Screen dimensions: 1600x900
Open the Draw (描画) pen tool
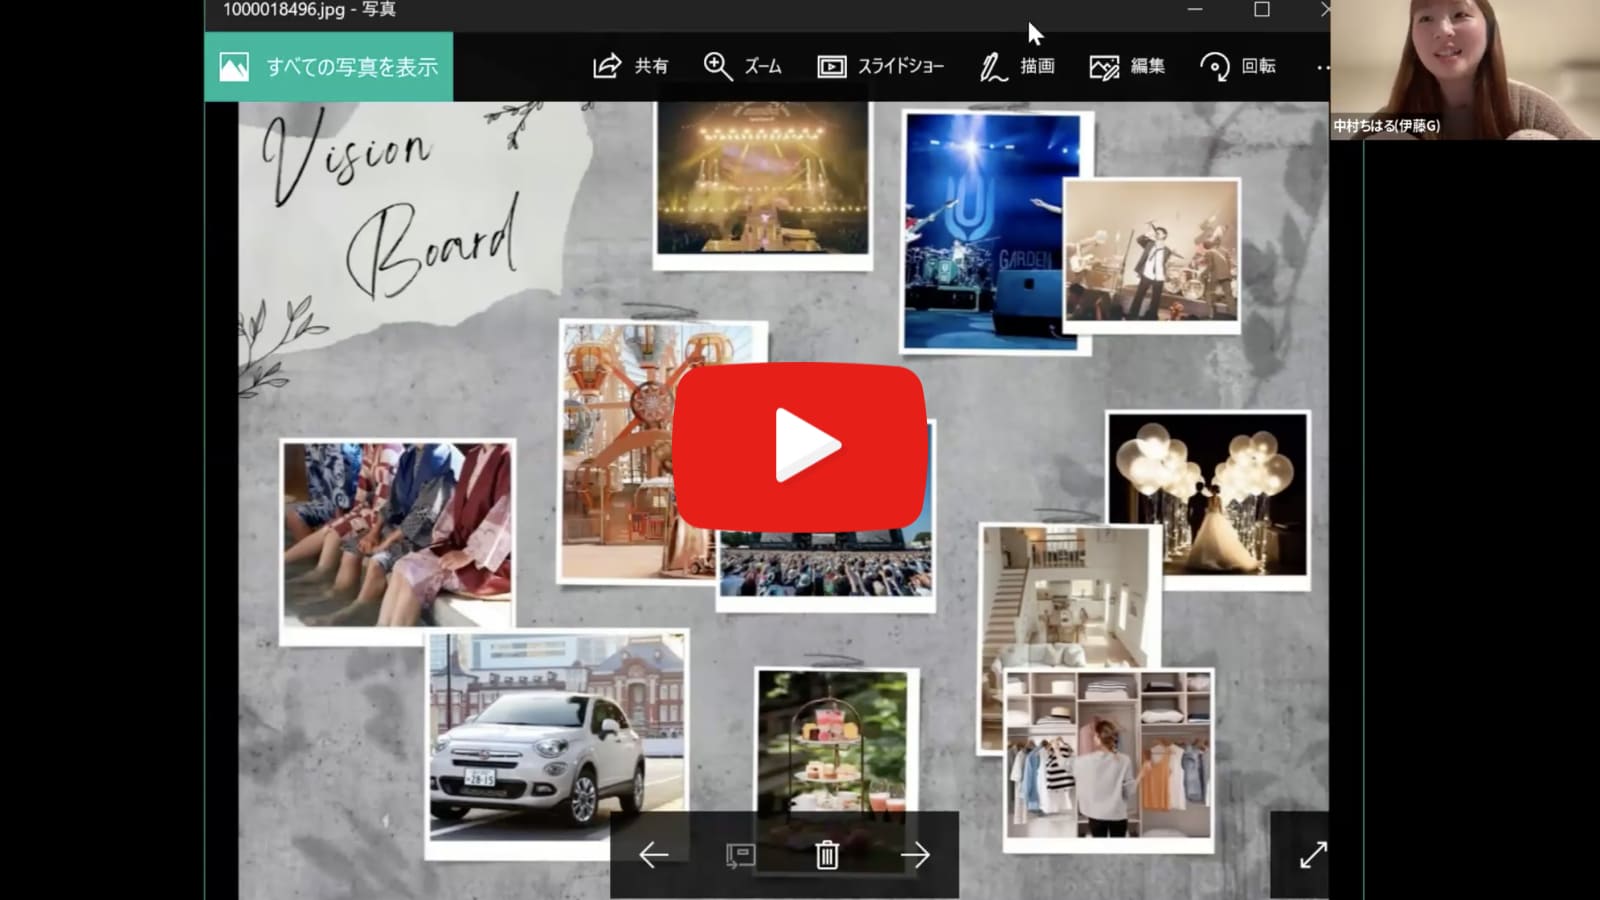click(x=992, y=67)
